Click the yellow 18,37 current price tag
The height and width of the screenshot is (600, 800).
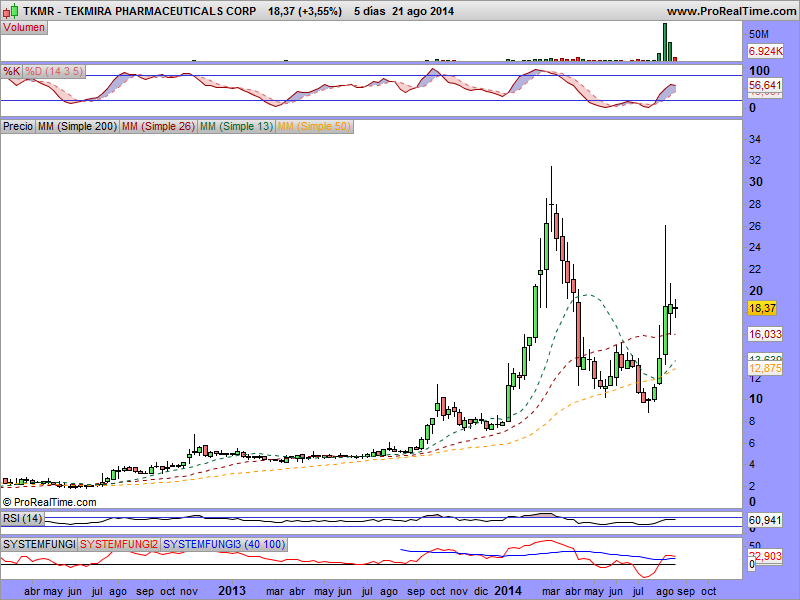pos(762,308)
